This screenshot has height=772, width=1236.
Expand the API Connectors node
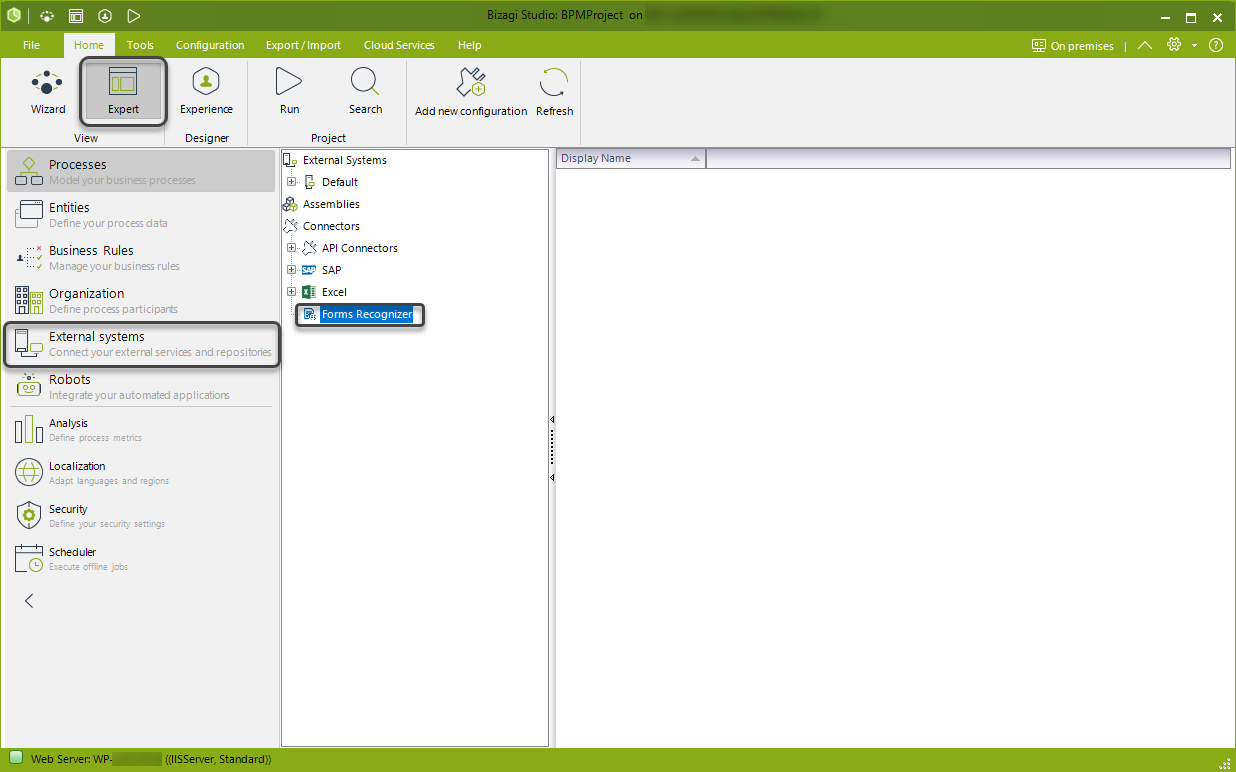292,248
